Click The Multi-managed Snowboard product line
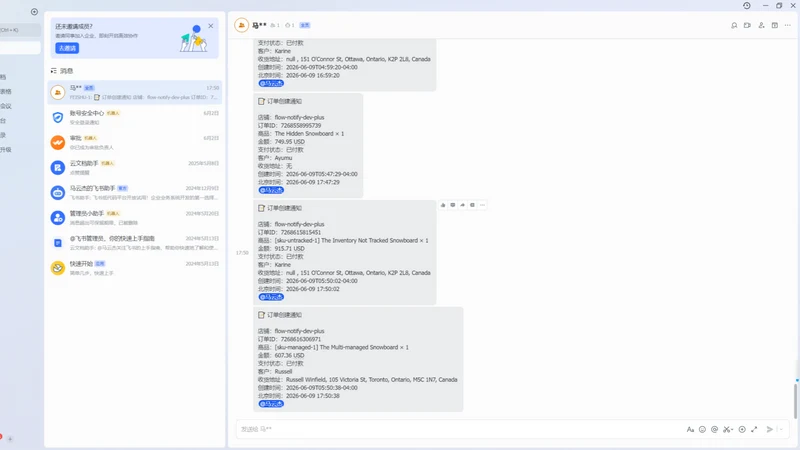Image resolution: width=800 pixels, height=450 pixels. [333, 347]
